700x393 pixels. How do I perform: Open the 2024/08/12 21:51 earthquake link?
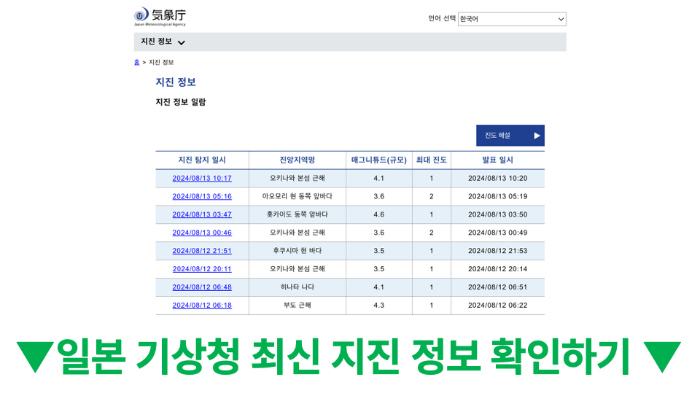[202, 251]
